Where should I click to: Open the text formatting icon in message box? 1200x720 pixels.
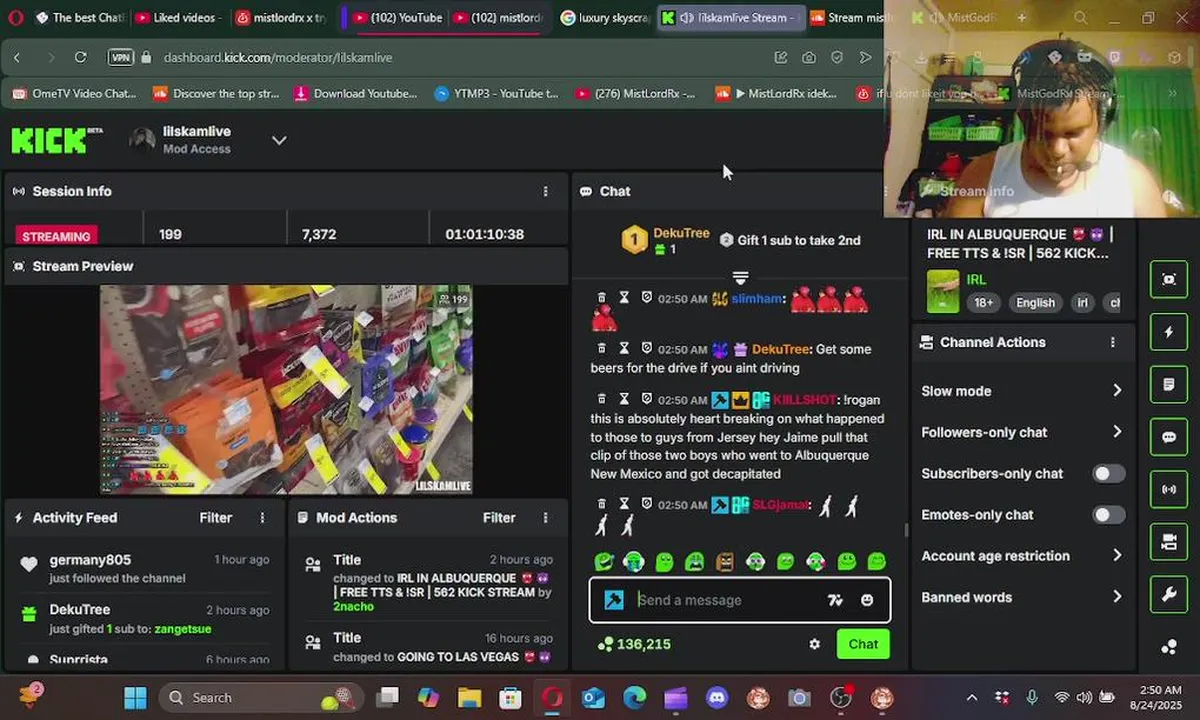click(835, 600)
